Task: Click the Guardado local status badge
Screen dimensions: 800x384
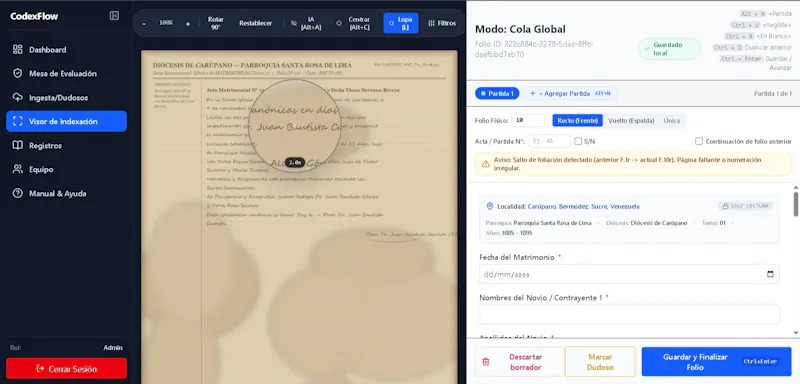Action: click(x=669, y=49)
